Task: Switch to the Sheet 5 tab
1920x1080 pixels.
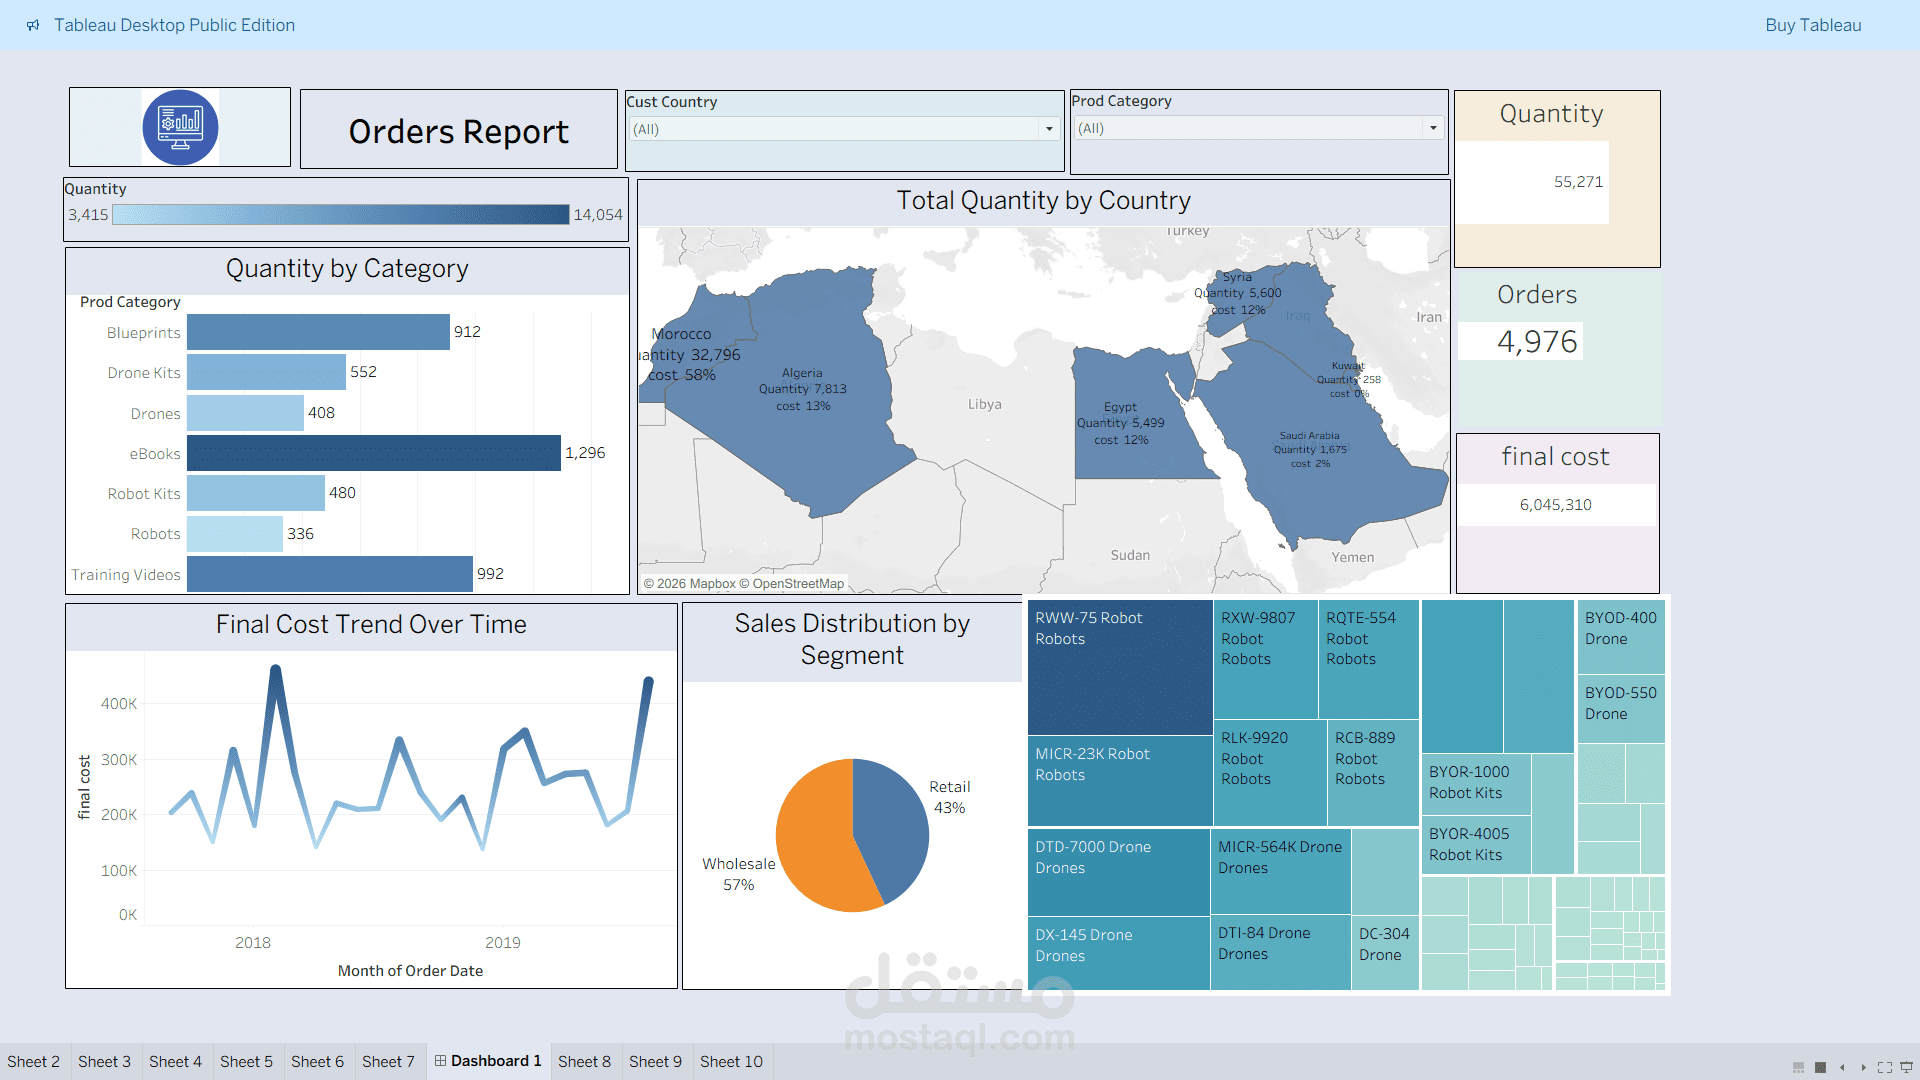Action: point(246,1061)
